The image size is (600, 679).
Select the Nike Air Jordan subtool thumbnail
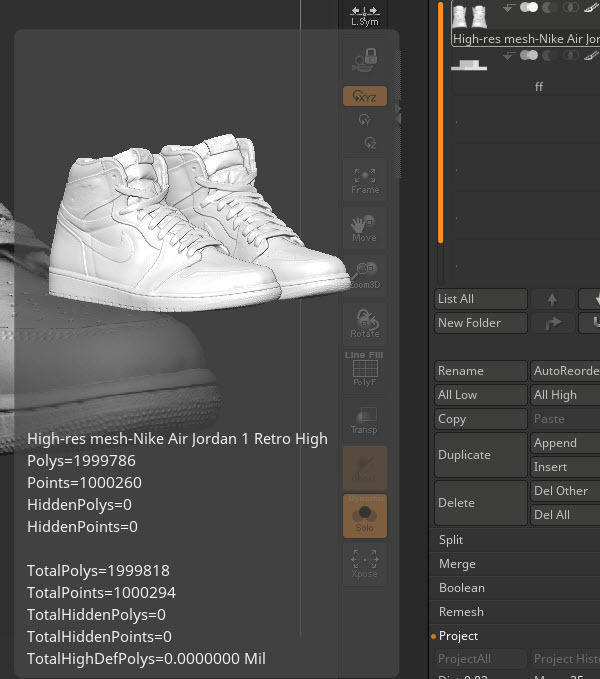tap(470, 16)
